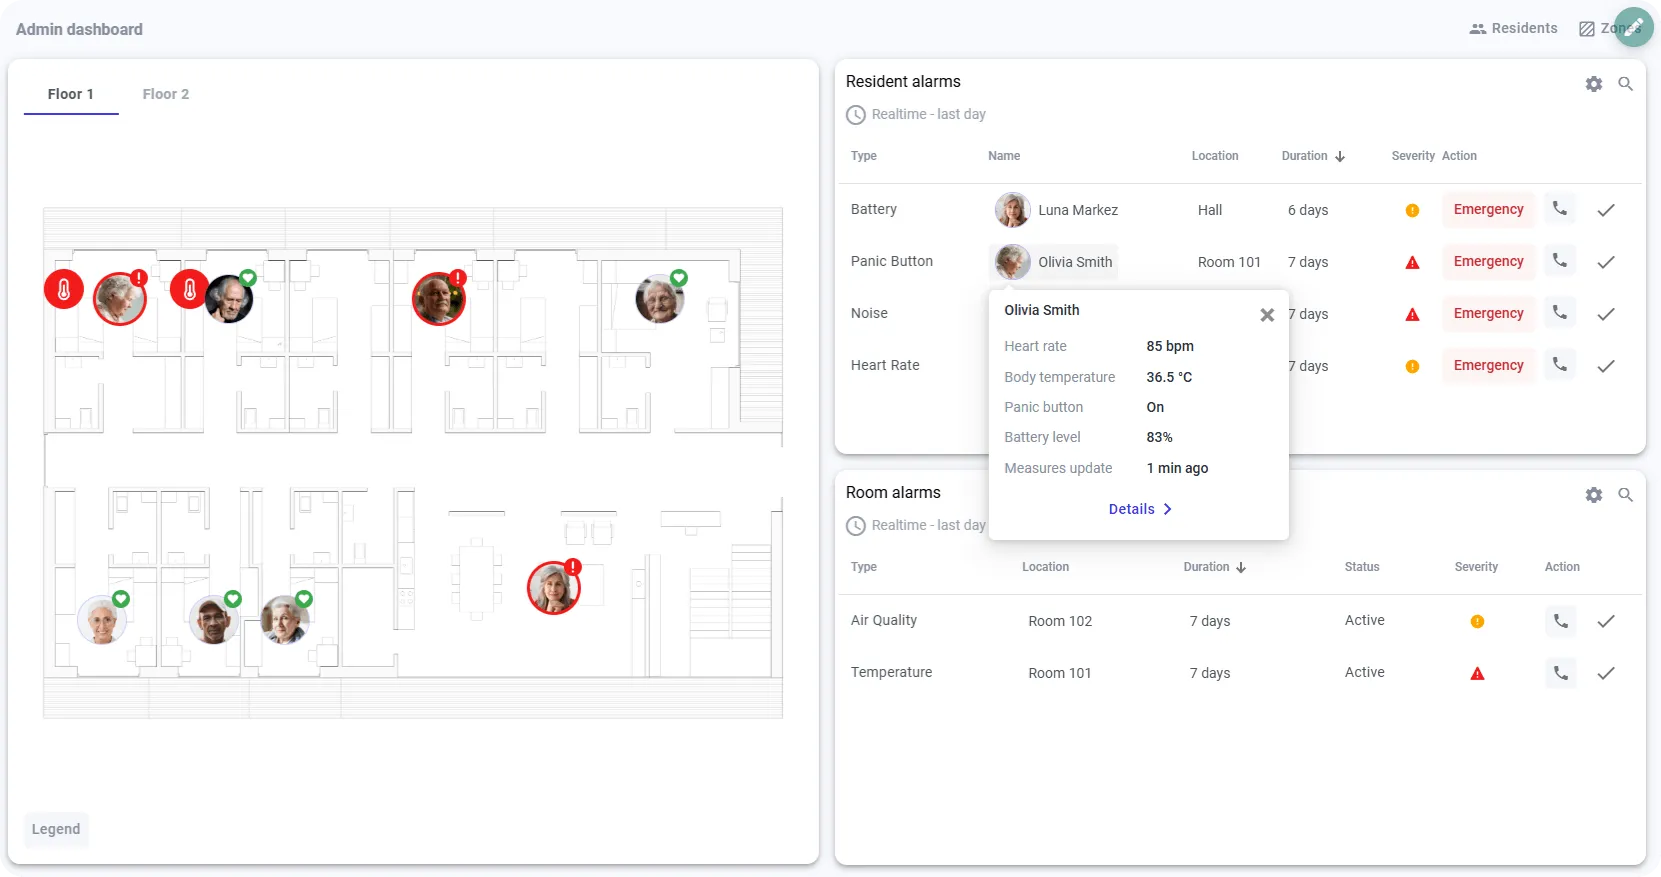Viewport: 1661px width, 877px height.
Task: Open Resident alarms settings gear
Action: click(x=1593, y=84)
